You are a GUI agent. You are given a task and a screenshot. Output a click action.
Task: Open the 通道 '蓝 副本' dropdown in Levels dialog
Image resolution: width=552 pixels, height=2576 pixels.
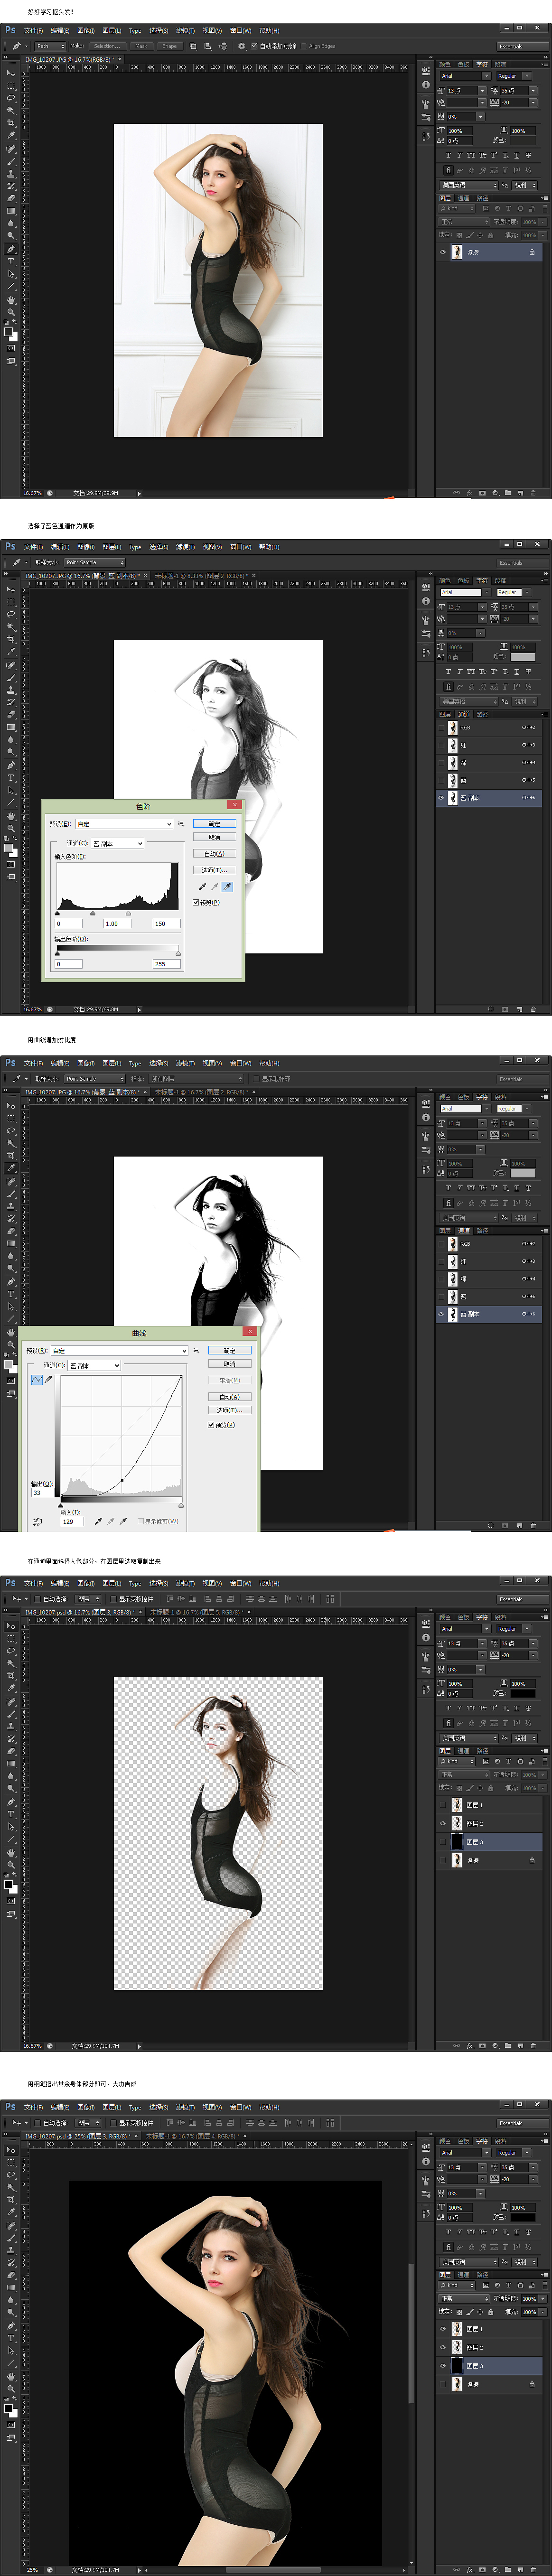point(118,844)
